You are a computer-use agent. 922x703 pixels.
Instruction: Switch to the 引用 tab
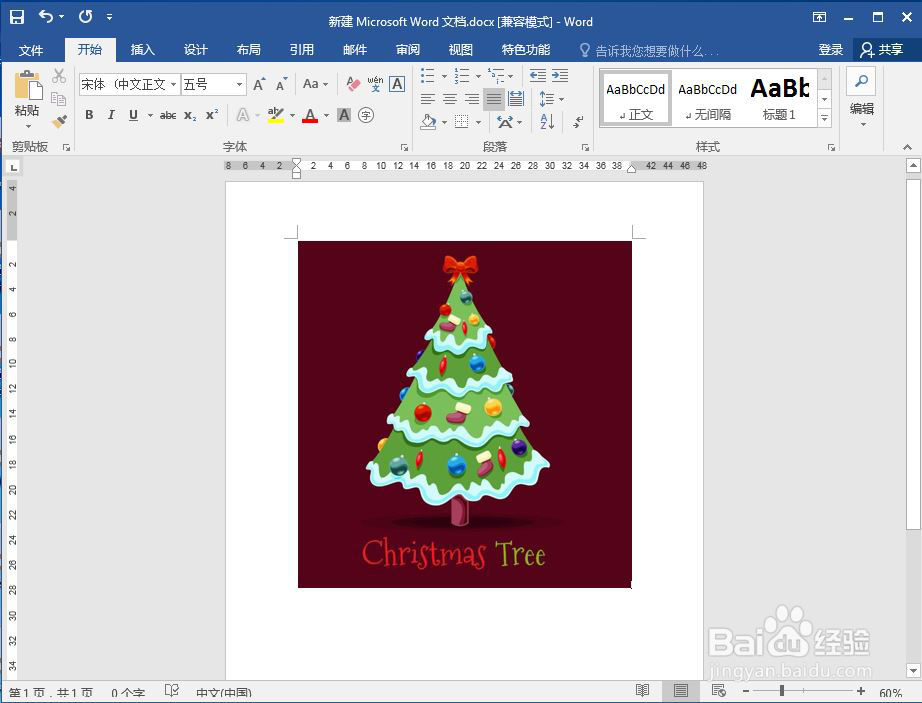[x=301, y=50]
